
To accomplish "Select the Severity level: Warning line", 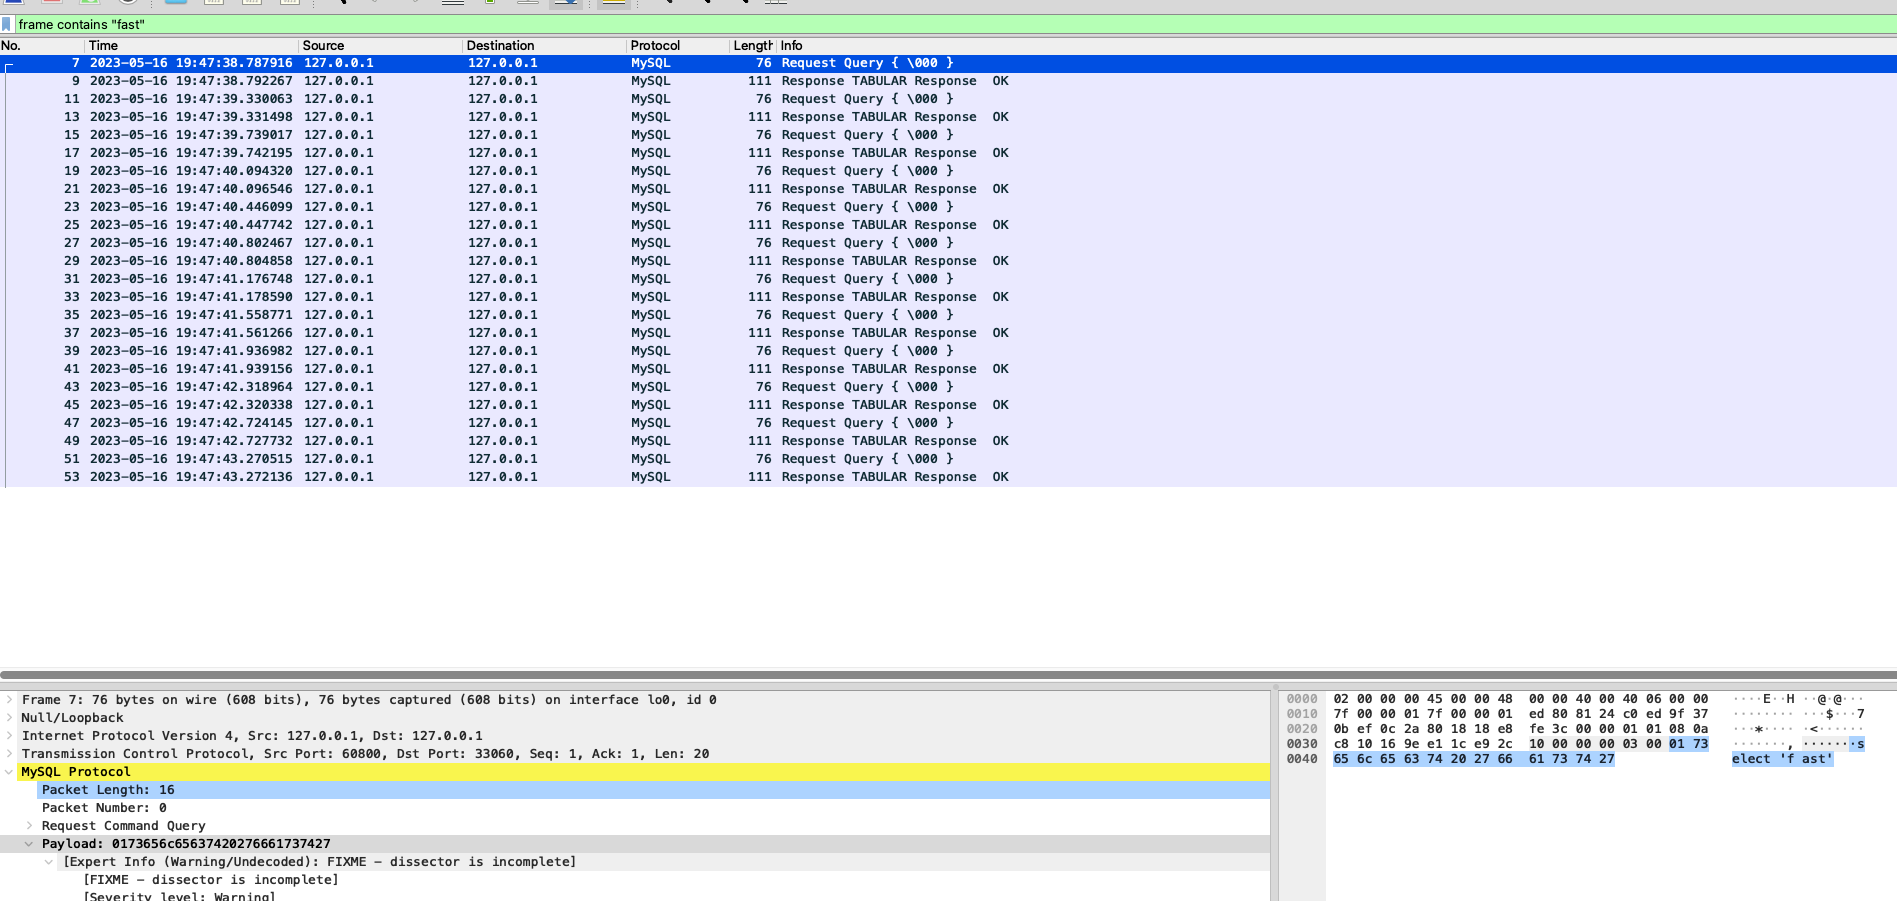I will (x=179, y=897).
